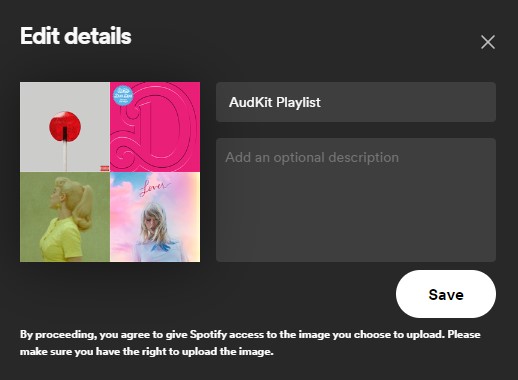Viewport: 518px width, 380px height.
Task: Click the word Spotify in the upload notice
Action: 208,334
